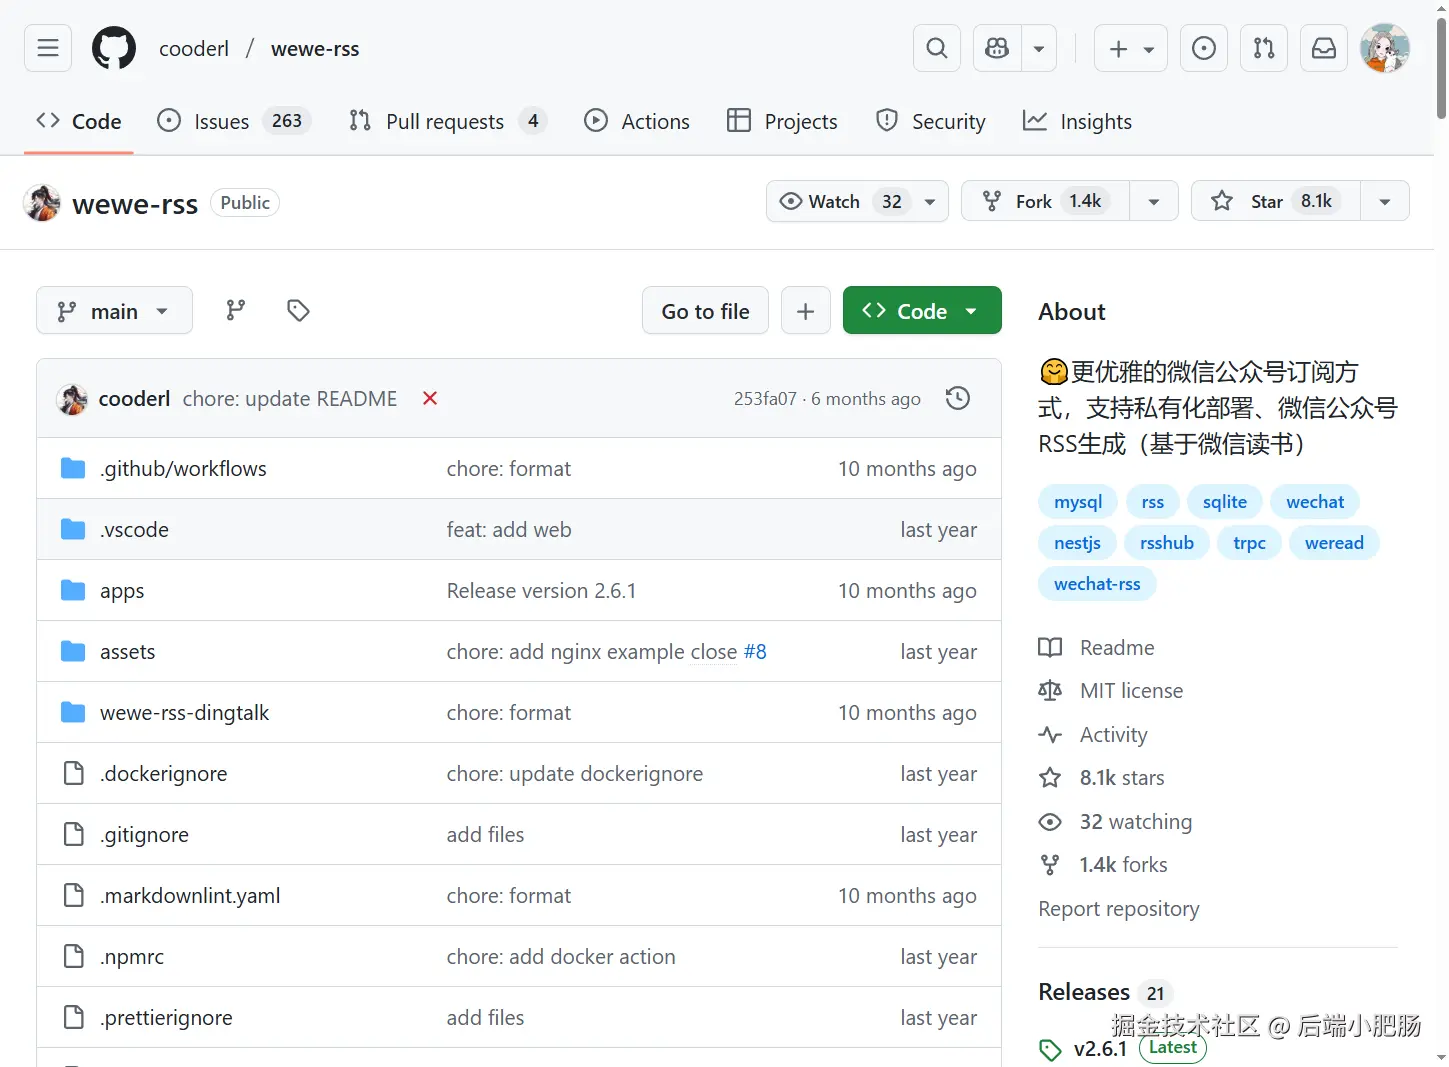Open the .dockerignore file
Image resolution: width=1449 pixels, height=1067 pixels.
pyautogui.click(x=163, y=774)
